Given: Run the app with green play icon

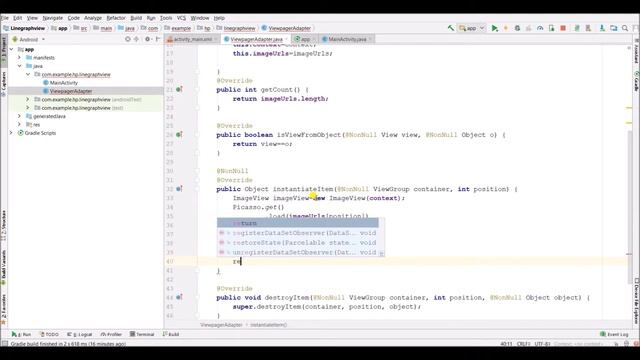Looking at the screenshot, I should pos(494,28).
